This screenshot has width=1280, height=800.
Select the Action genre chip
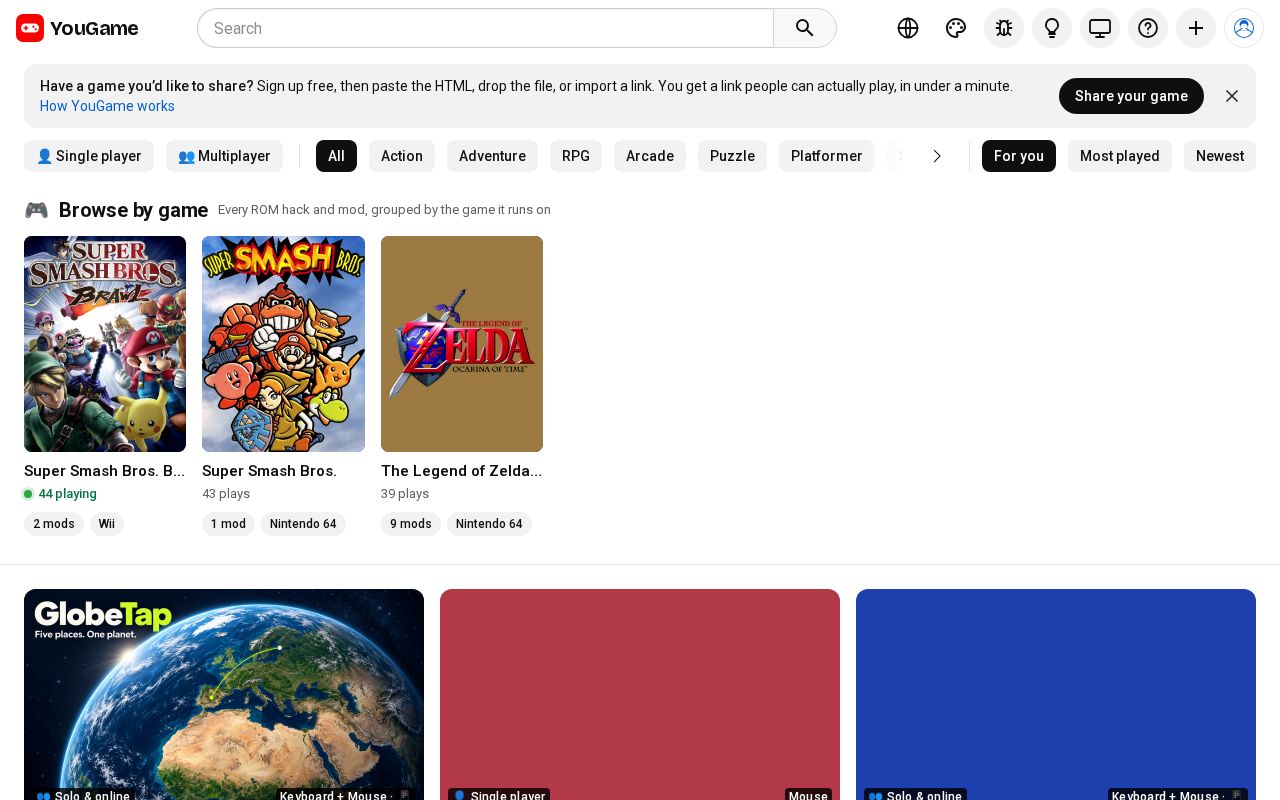(x=402, y=156)
